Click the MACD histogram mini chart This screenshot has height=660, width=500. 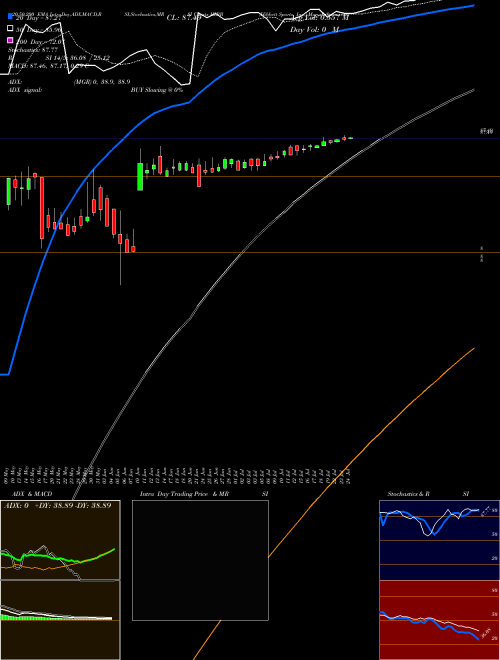(x=60, y=620)
